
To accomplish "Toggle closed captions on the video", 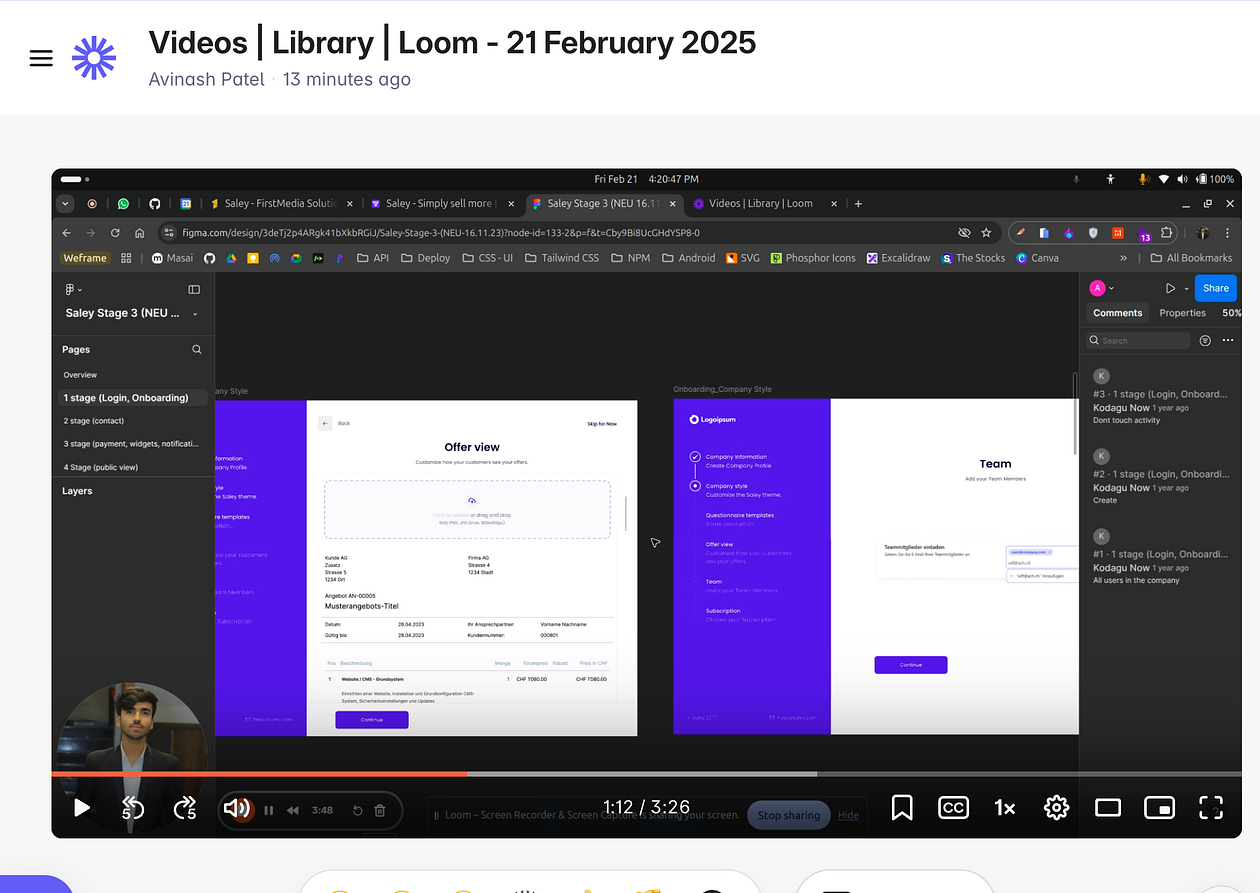I will (953, 807).
